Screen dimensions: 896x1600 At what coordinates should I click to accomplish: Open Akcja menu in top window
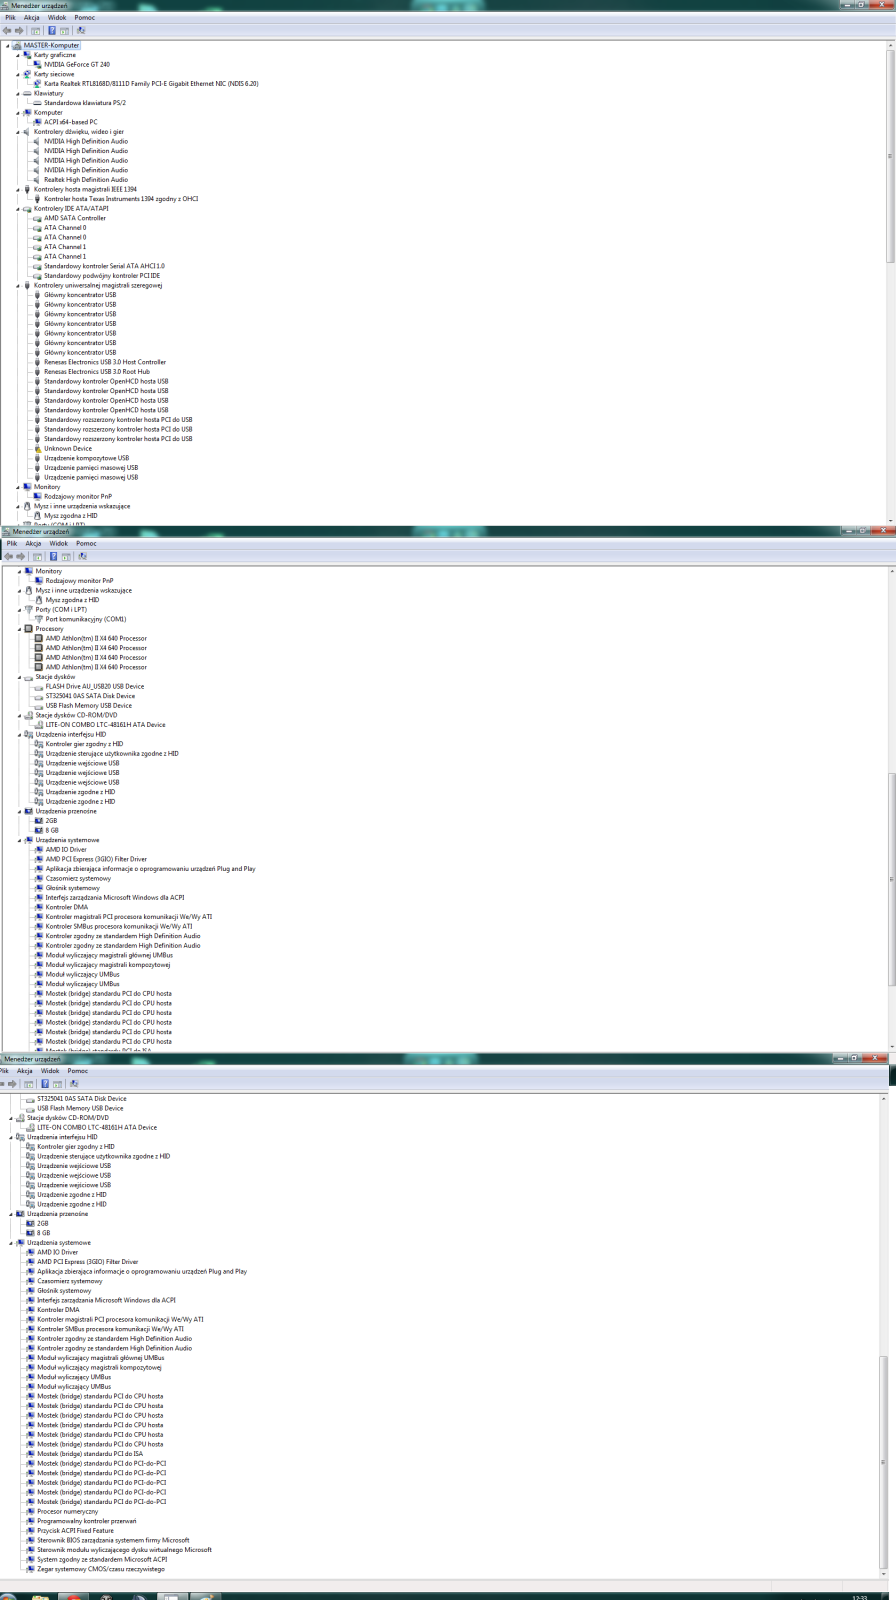32,17
